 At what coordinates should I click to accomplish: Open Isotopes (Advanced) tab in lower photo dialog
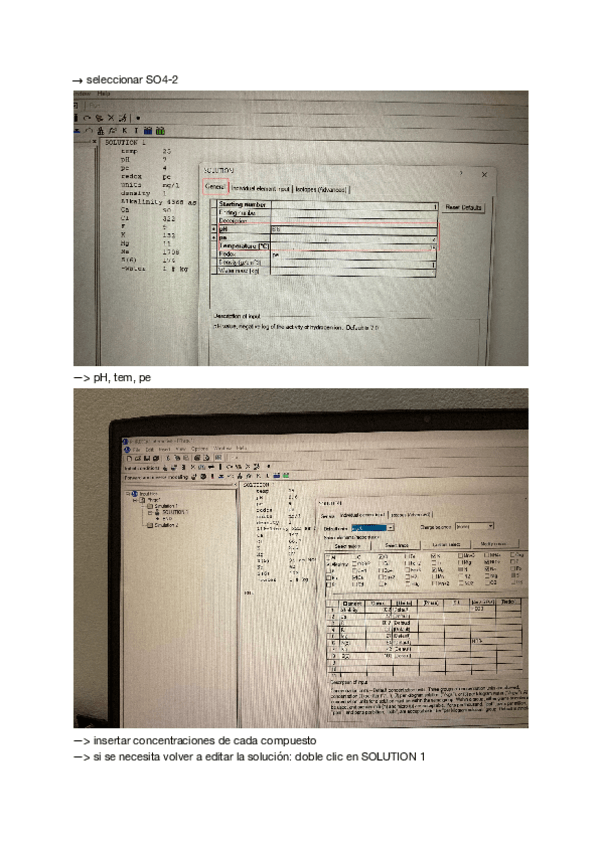pos(411,514)
